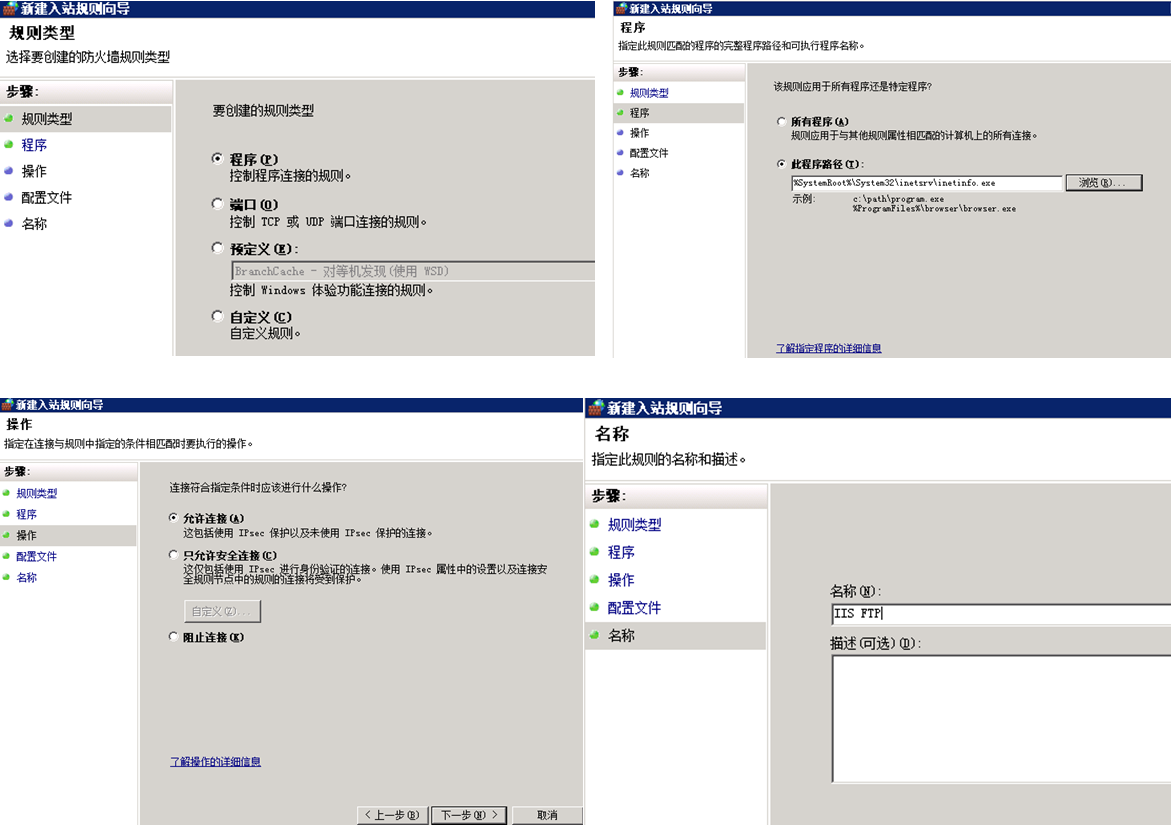Image resolution: width=1171 pixels, height=826 pixels.
Task: Click the green bullet beside 名称 on the 名称 page
Action: [594, 635]
